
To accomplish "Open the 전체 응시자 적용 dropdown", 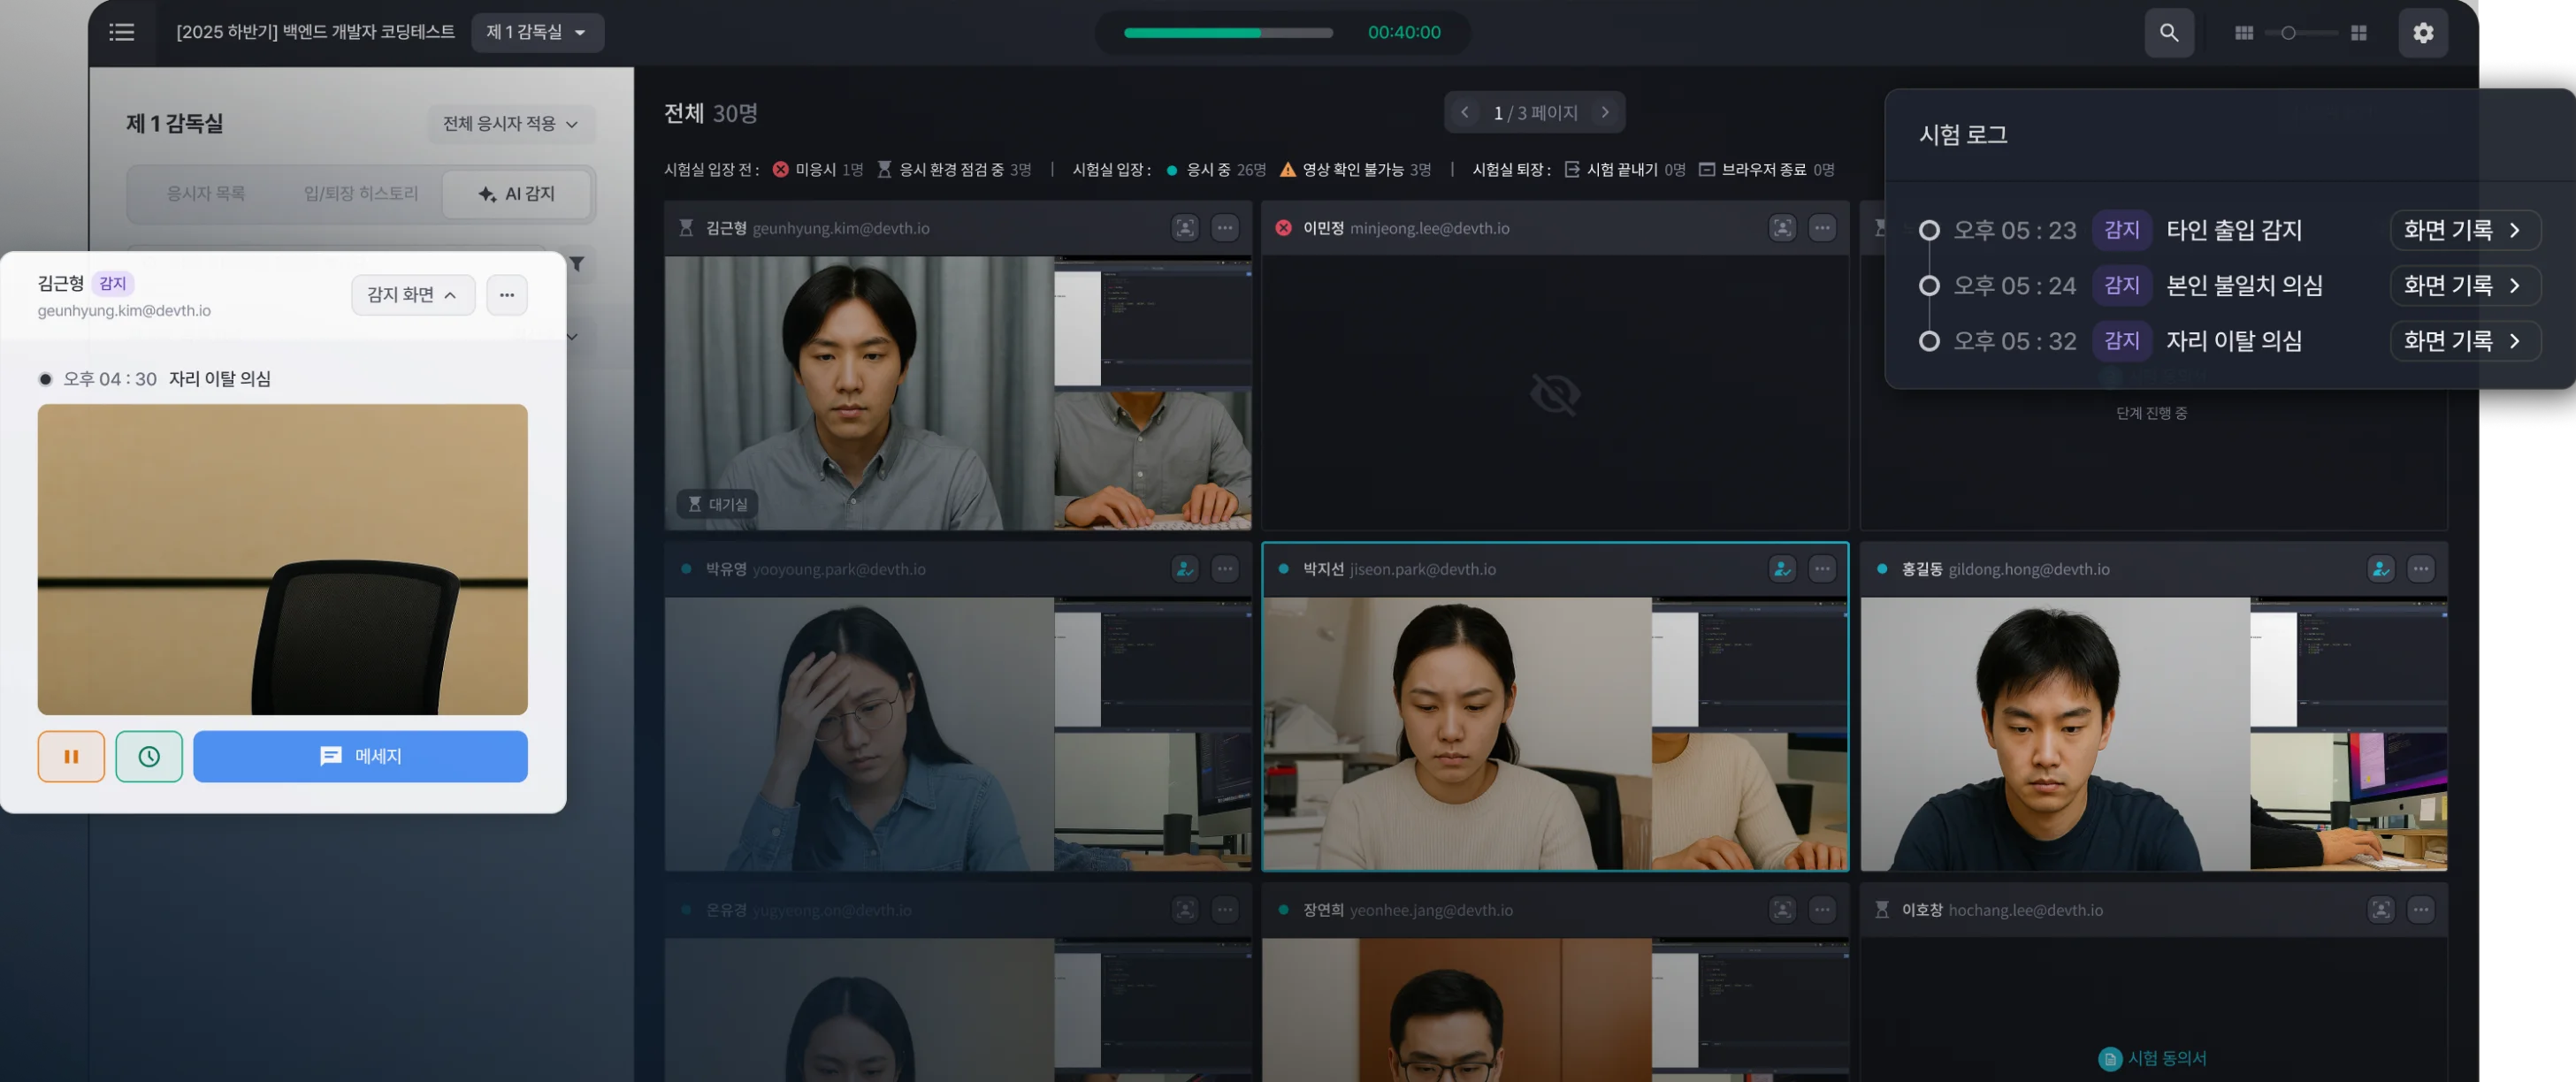I will [511, 124].
